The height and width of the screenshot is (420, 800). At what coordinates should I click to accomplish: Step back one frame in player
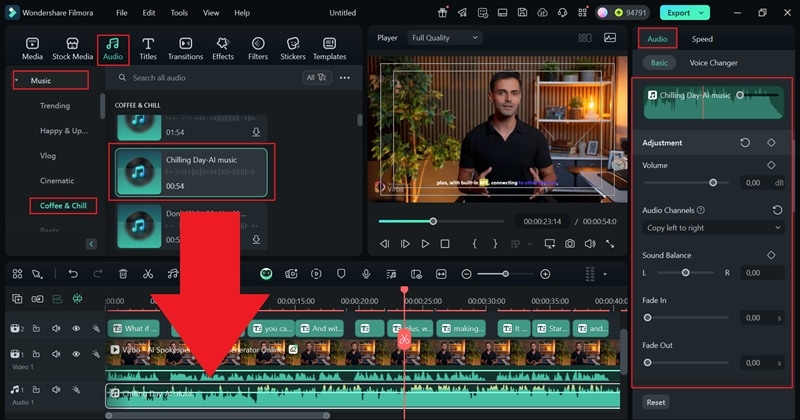pyautogui.click(x=385, y=244)
